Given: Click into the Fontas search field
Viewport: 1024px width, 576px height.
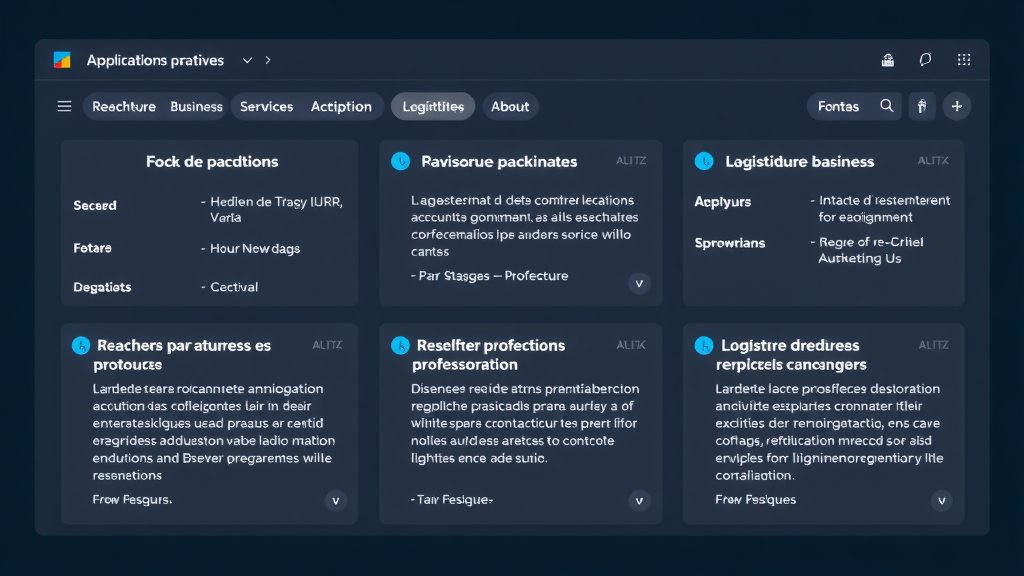Looking at the screenshot, I should tap(838, 106).
